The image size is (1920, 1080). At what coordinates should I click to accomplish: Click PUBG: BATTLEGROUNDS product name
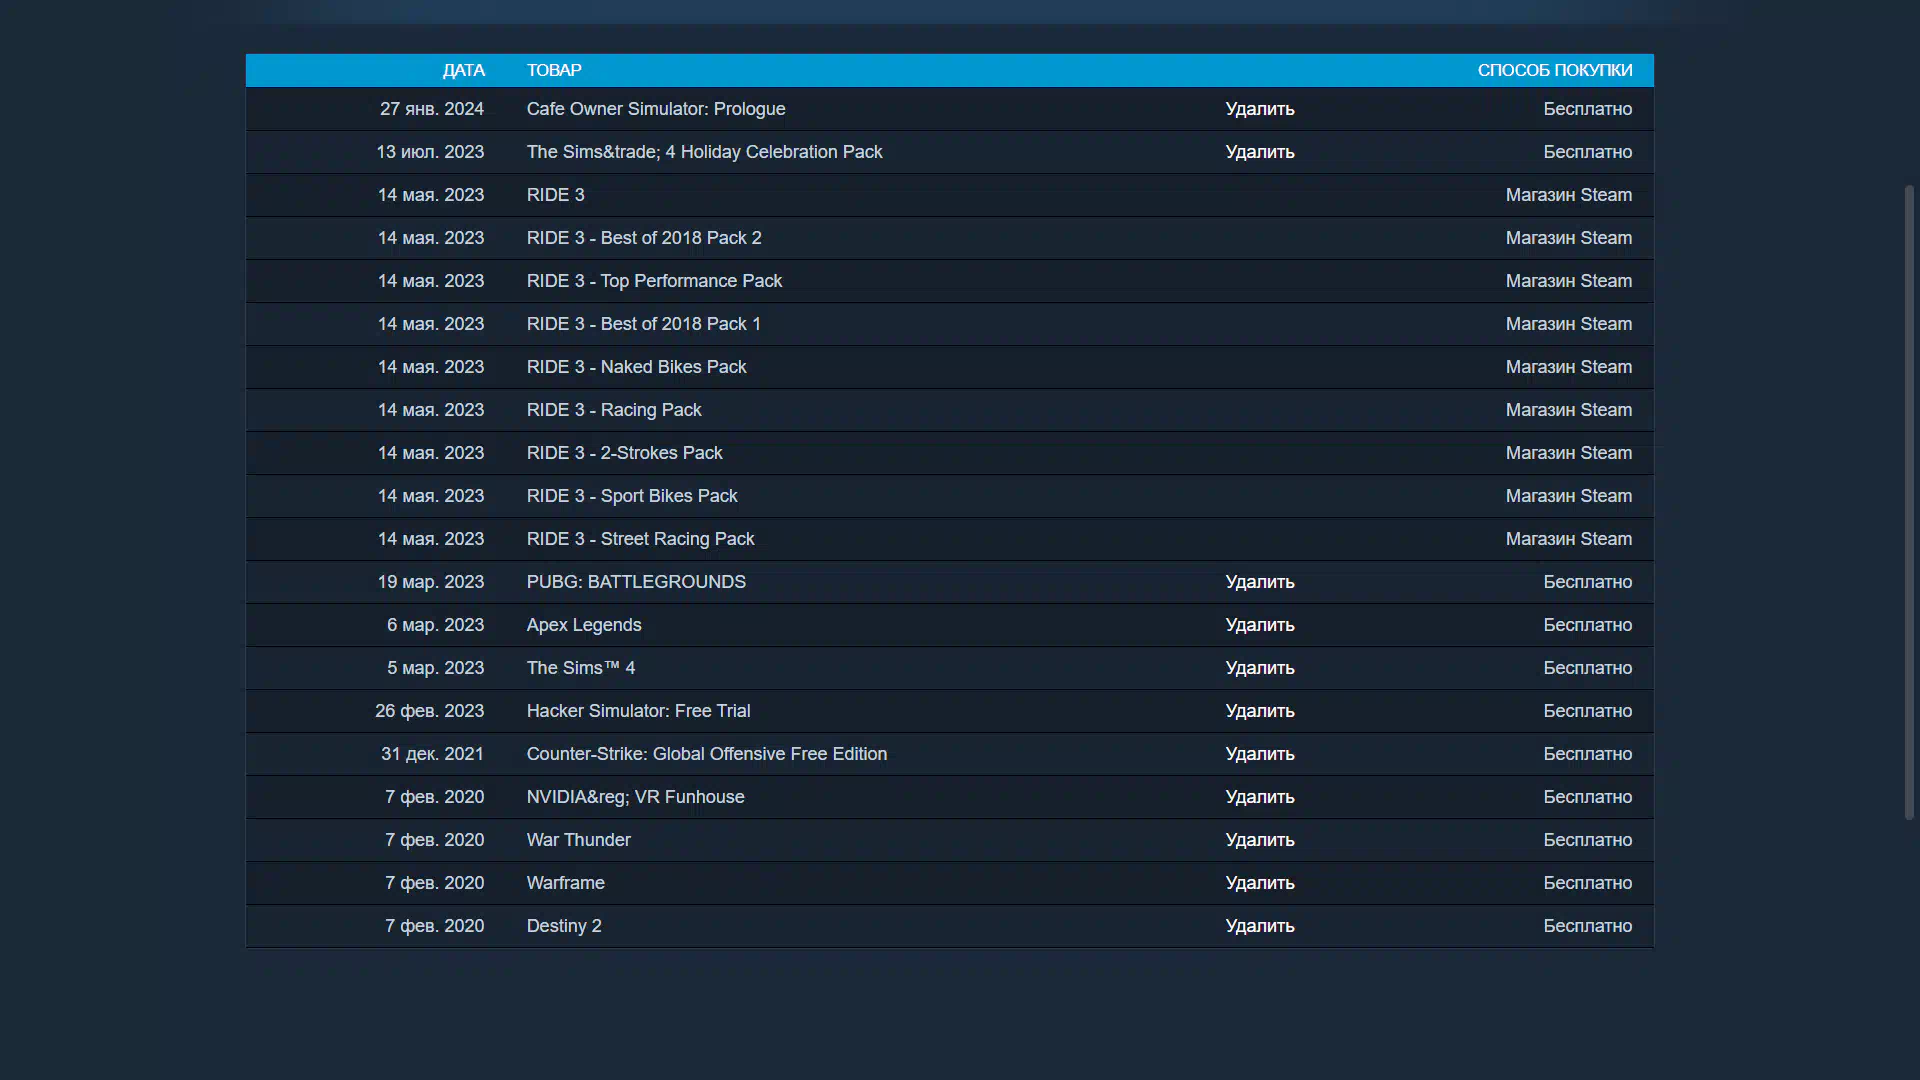pos(636,582)
